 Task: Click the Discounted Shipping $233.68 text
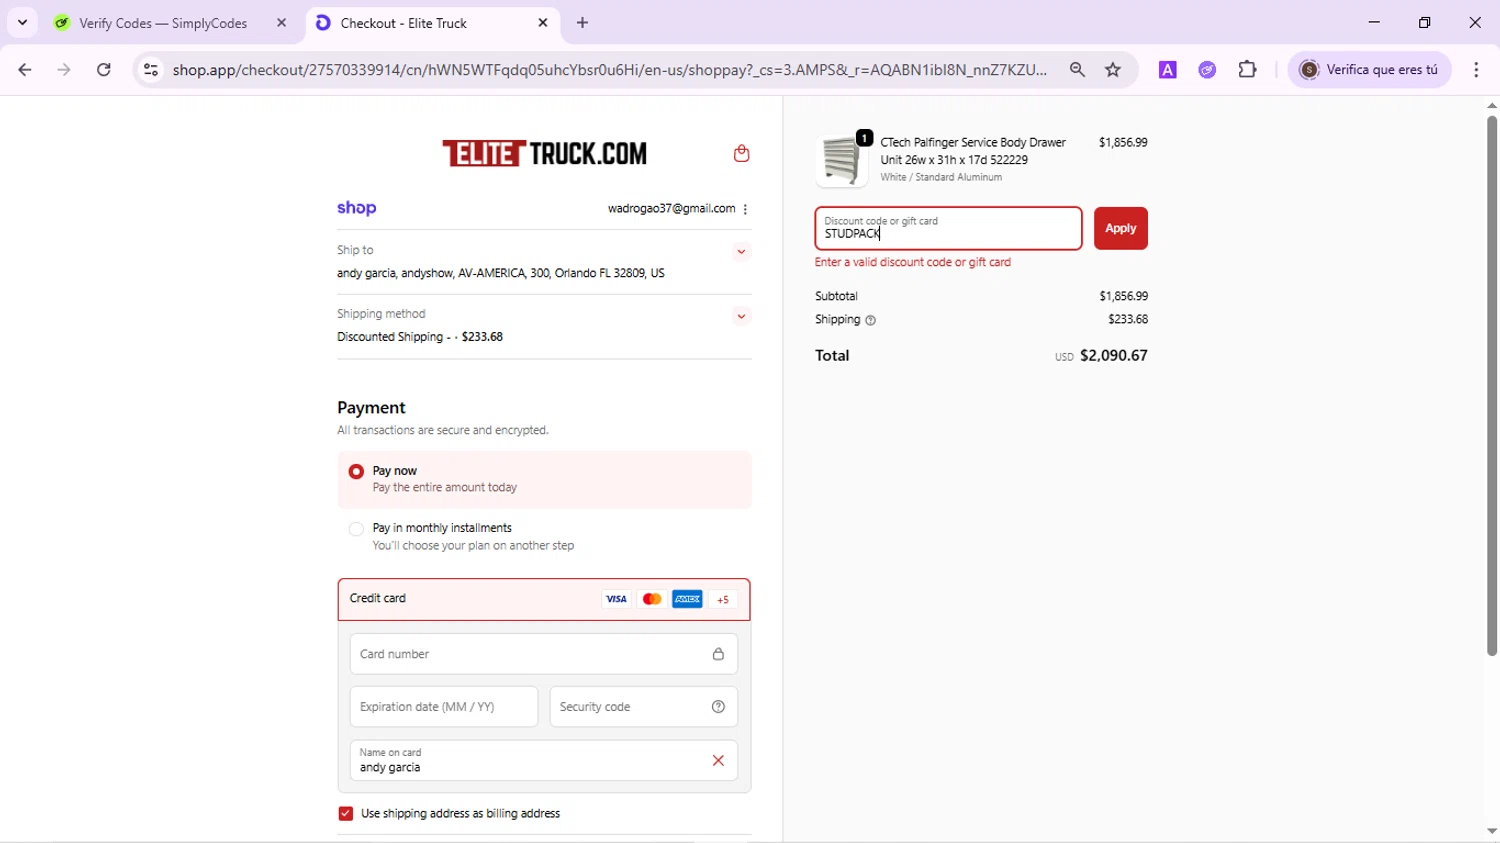pos(420,337)
